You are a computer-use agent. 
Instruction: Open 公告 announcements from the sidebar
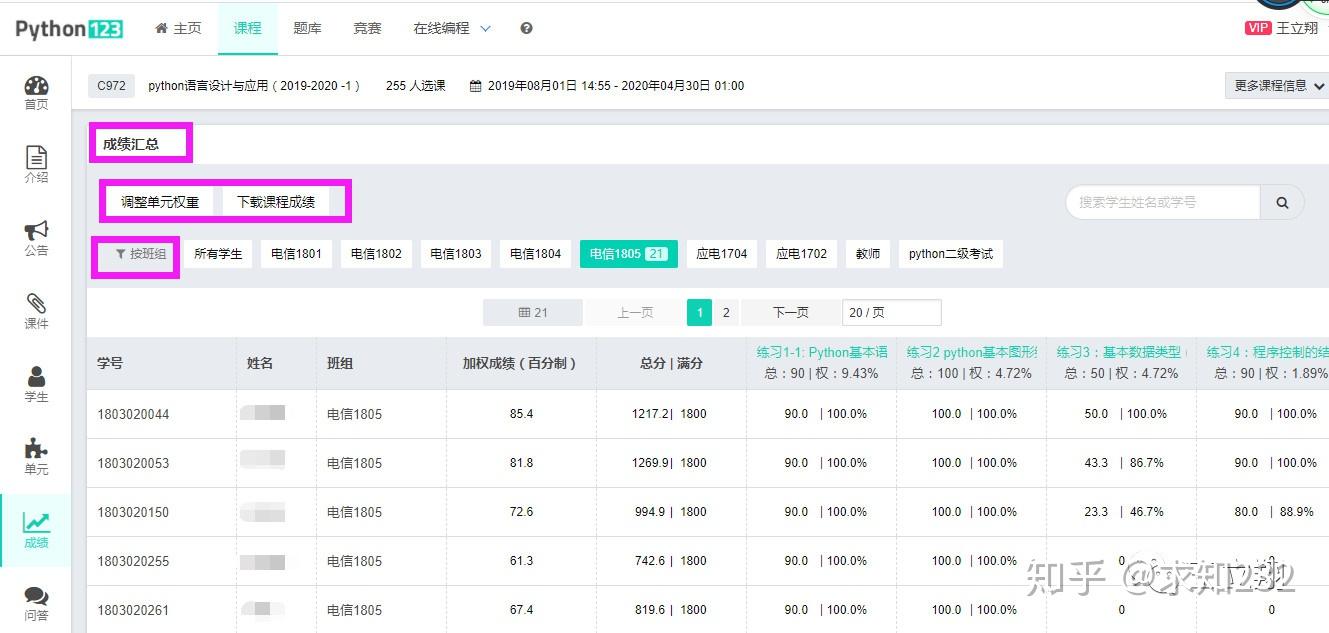36,238
